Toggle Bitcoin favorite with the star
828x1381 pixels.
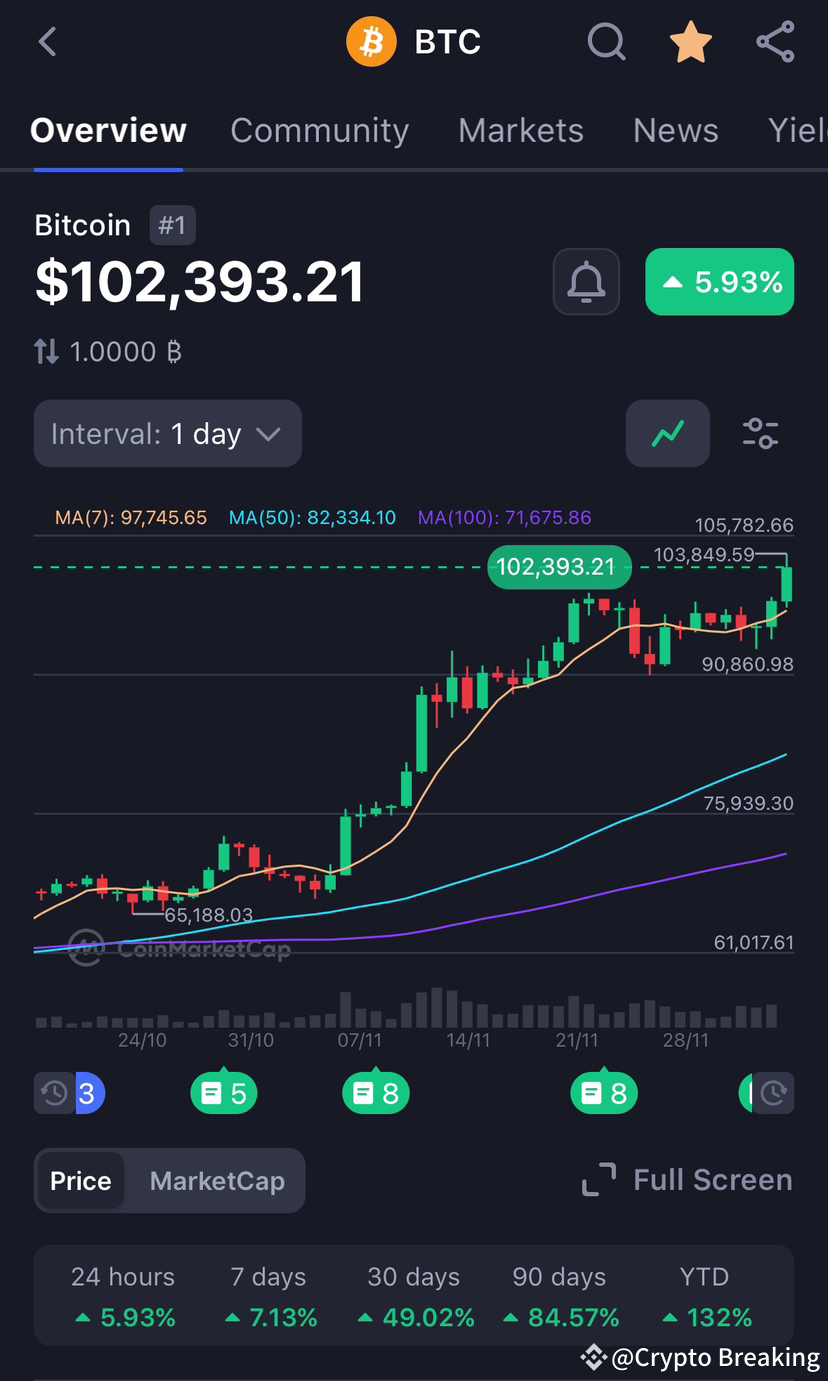(690, 41)
